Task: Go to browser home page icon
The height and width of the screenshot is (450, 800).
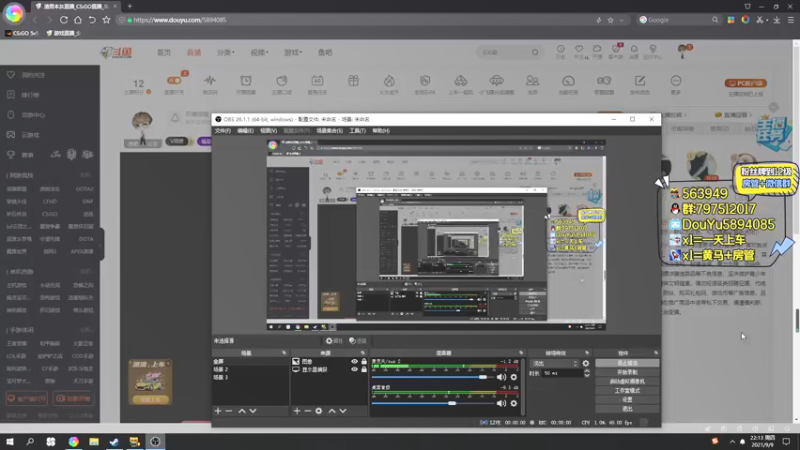Action: pos(78,20)
